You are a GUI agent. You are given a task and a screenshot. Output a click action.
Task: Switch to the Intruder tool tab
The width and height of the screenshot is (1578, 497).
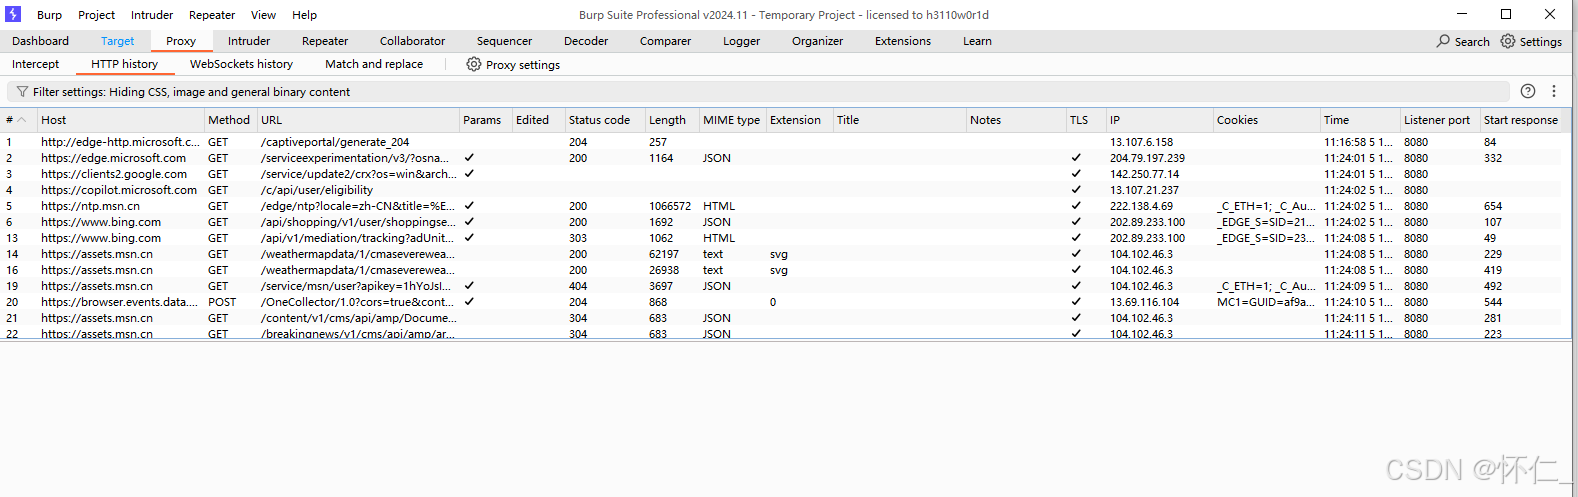tap(249, 41)
